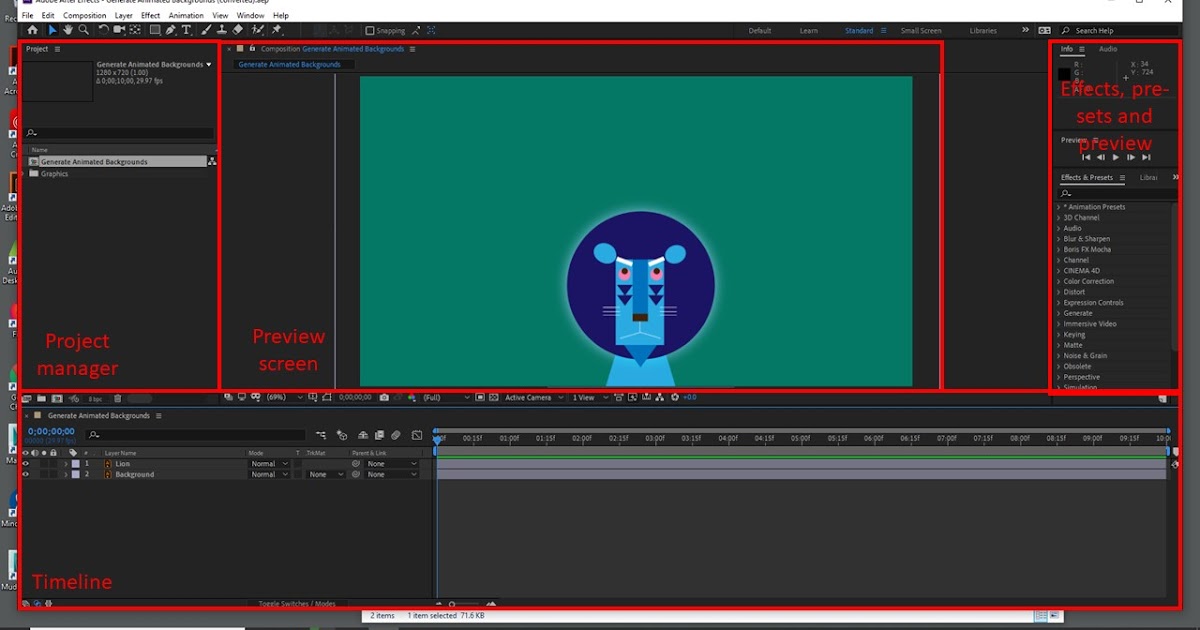The width and height of the screenshot is (1200, 630).
Task: Switch to the Learn workspace tab
Action: pos(809,30)
